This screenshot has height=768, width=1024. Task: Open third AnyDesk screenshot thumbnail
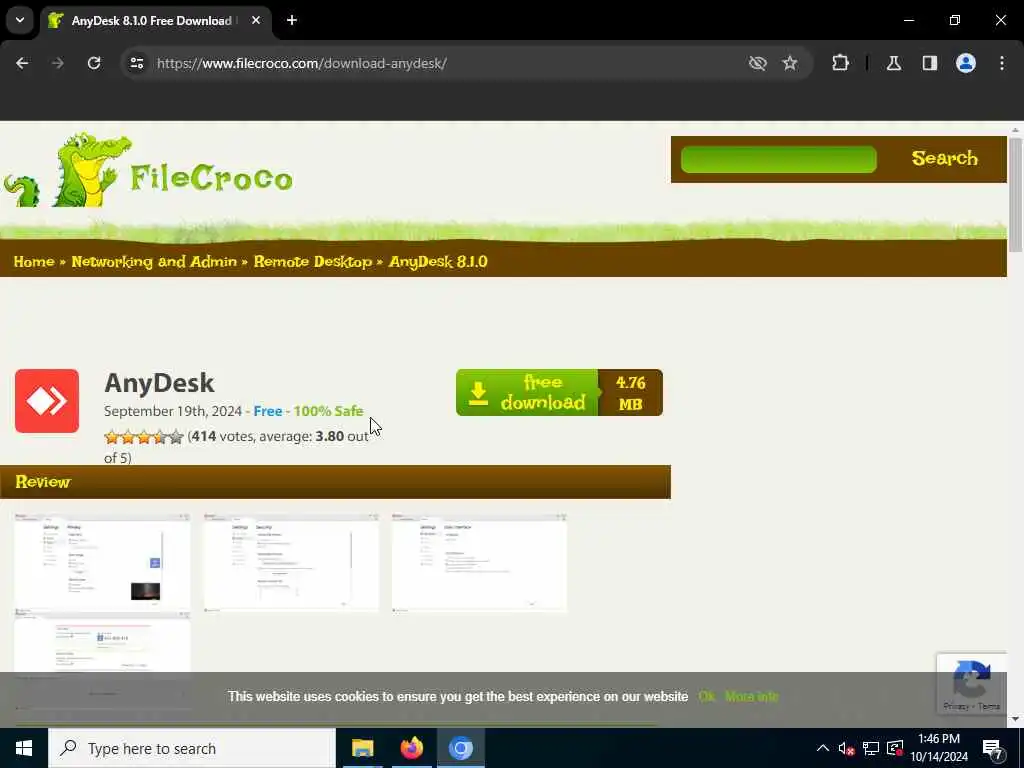(x=479, y=562)
